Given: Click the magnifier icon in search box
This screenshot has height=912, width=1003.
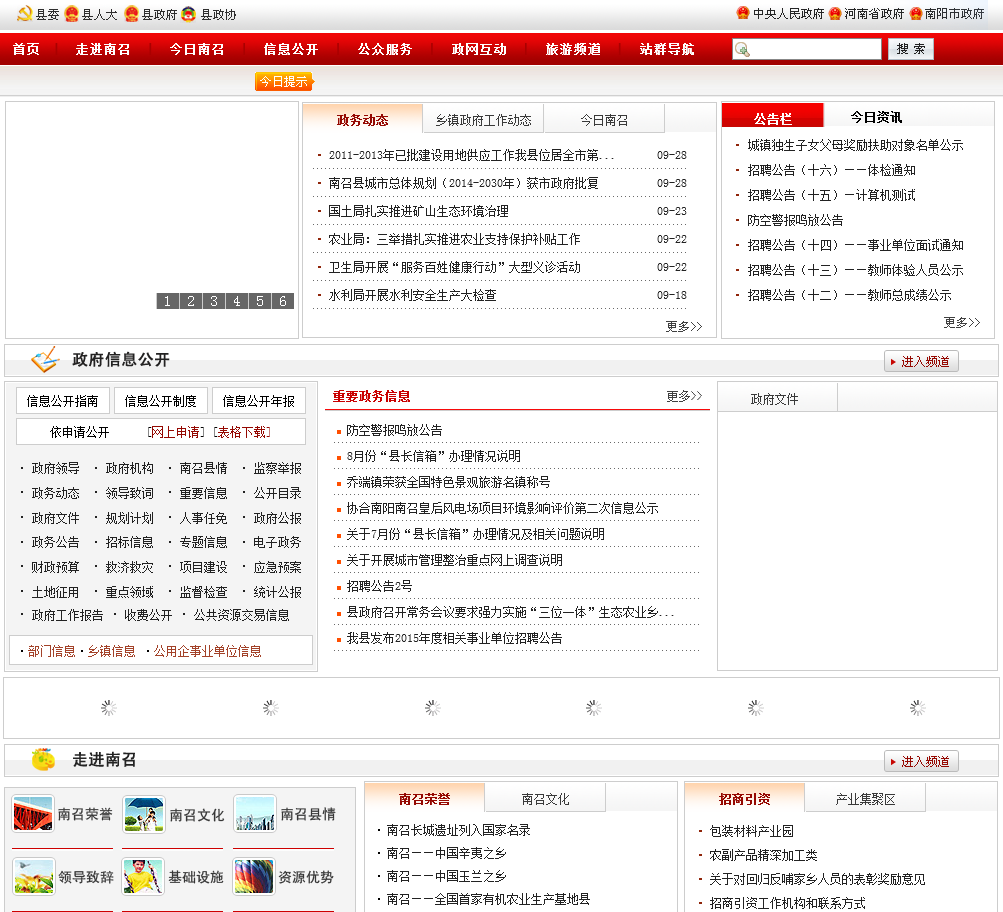Looking at the screenshot, I should (742, 49).
